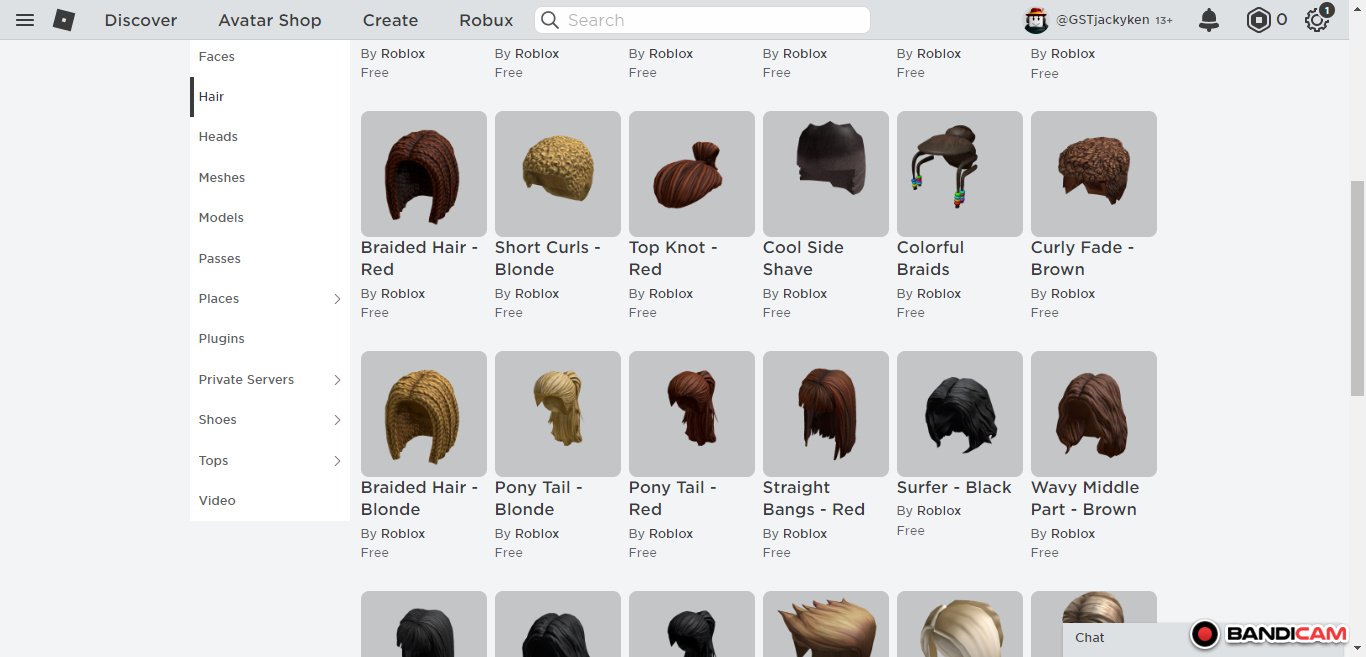Screen dimensions: 1366x657
Task: Select the Top Knot - Red thumbnail
Action: pyautogui.click(x=691, y=174)
